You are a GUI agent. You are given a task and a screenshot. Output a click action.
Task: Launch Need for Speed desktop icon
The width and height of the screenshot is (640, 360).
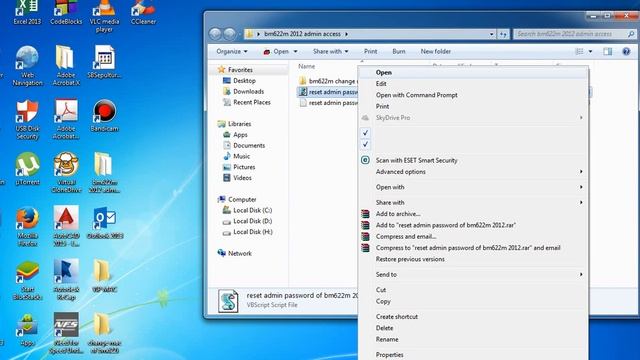[x=66, y=334]
